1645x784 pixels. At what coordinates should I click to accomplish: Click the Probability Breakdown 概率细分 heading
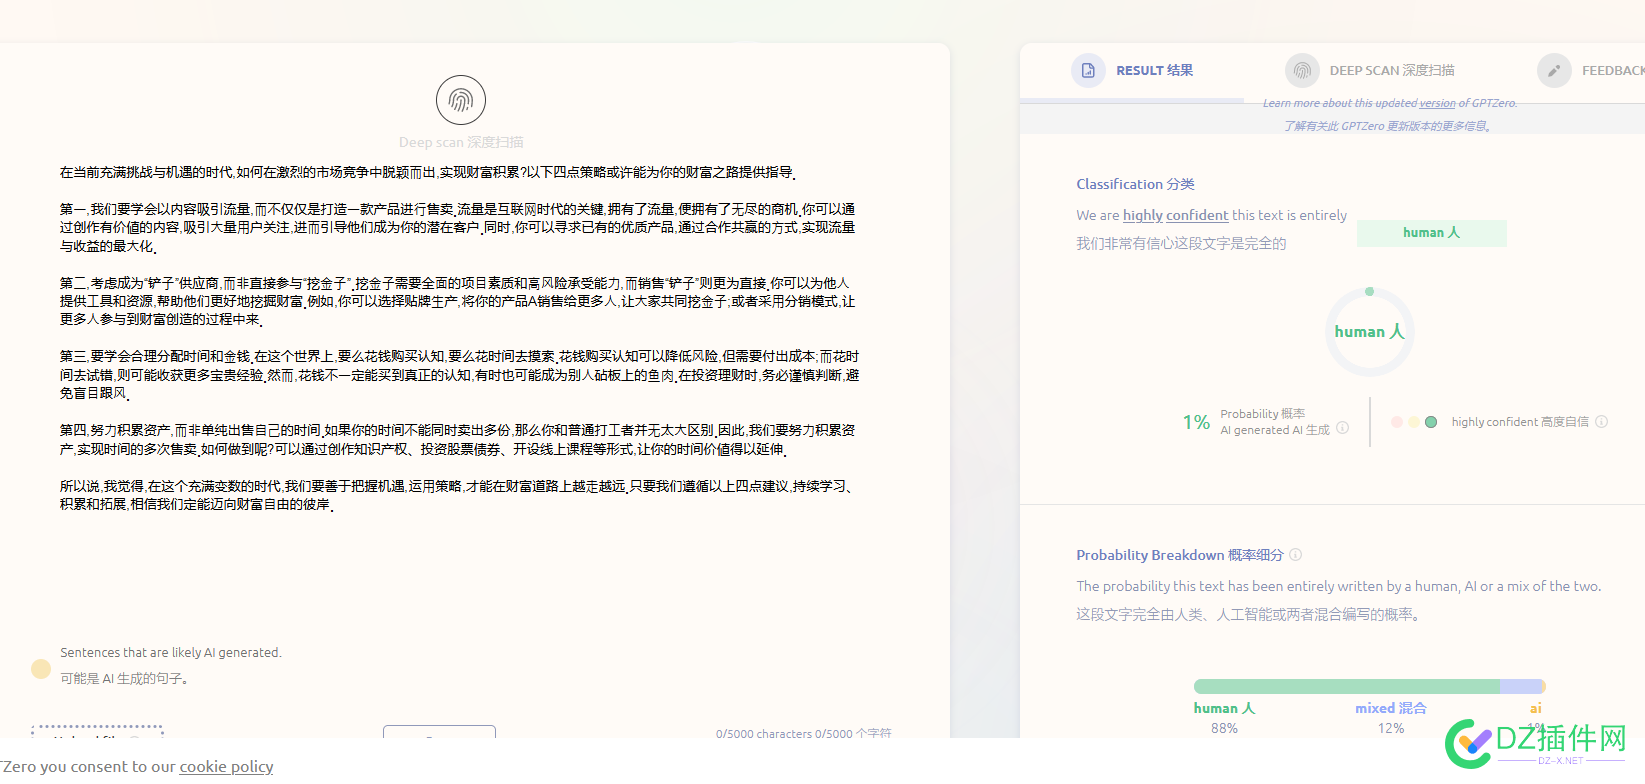coord(1179,555)
